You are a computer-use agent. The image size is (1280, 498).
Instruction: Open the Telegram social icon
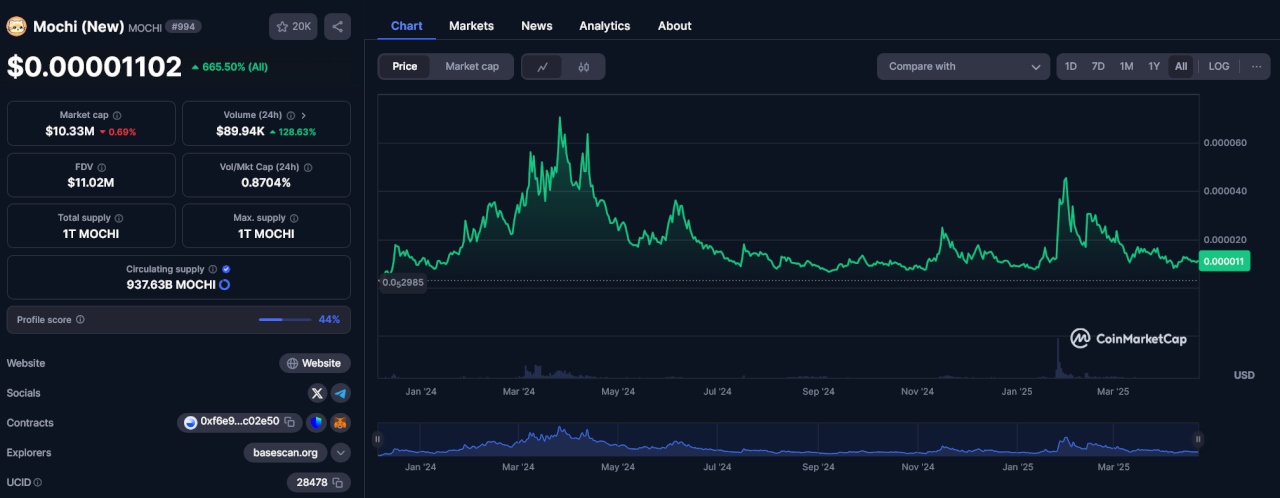[341, 393]
